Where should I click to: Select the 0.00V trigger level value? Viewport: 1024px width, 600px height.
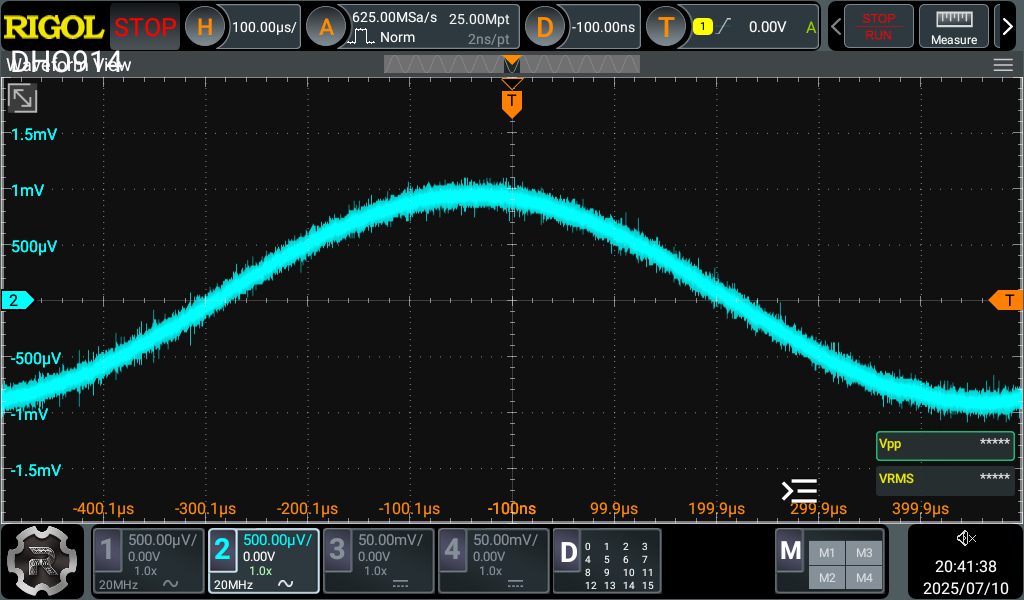click(767, 27)
